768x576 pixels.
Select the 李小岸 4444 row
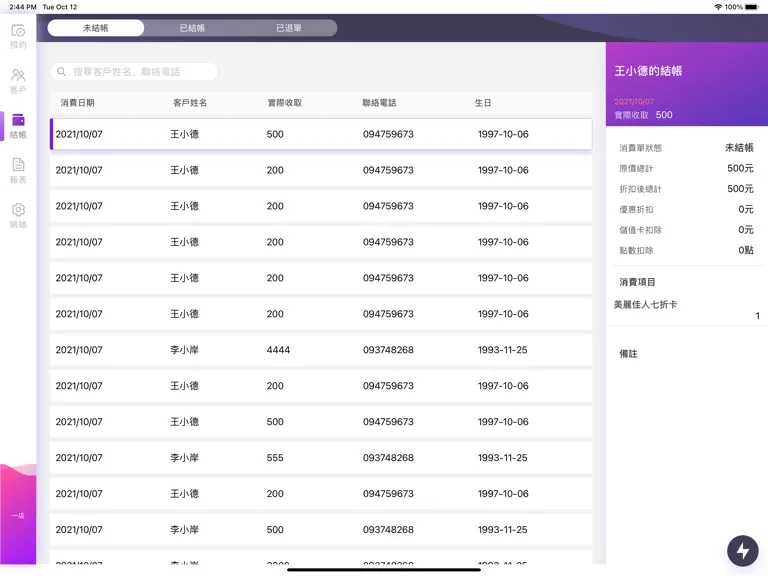click(x=321, y=350)
